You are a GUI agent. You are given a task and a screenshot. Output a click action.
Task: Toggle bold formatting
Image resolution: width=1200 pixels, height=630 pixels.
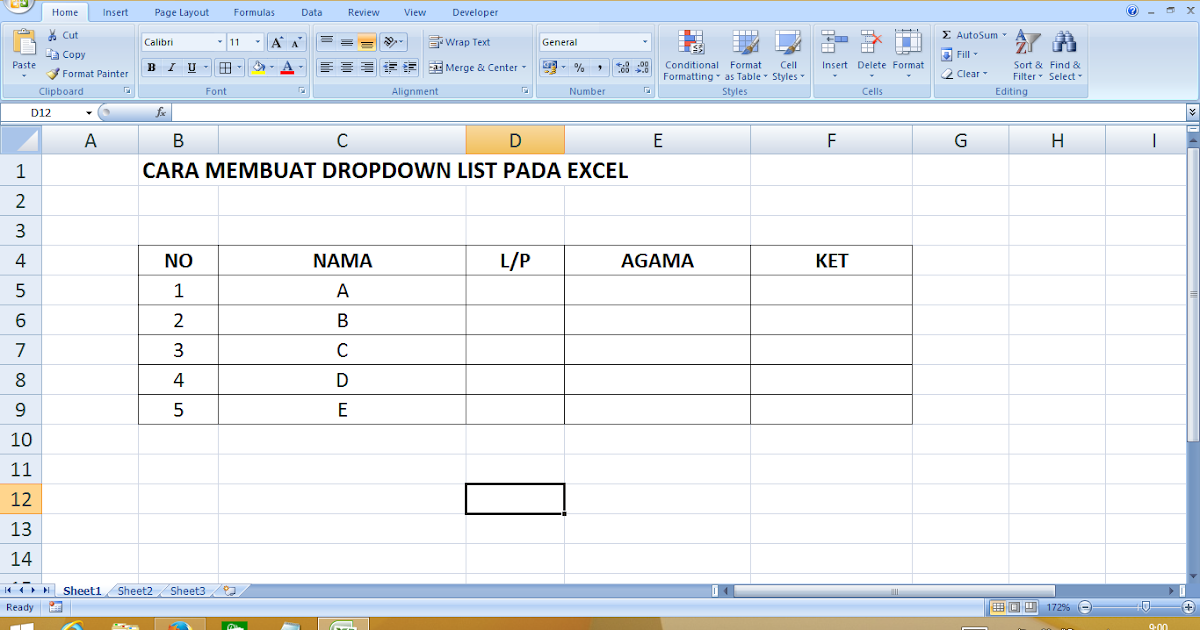click(150, 67)
